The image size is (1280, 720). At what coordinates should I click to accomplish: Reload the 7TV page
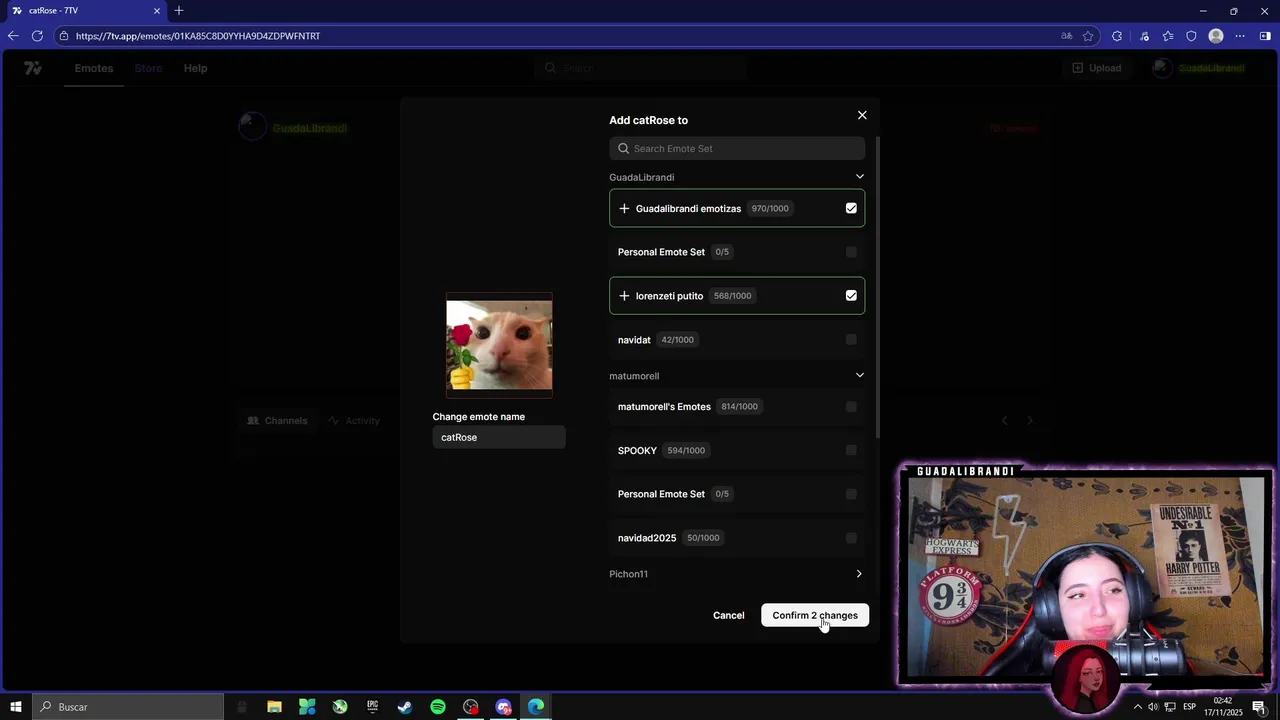coord(37,36)
